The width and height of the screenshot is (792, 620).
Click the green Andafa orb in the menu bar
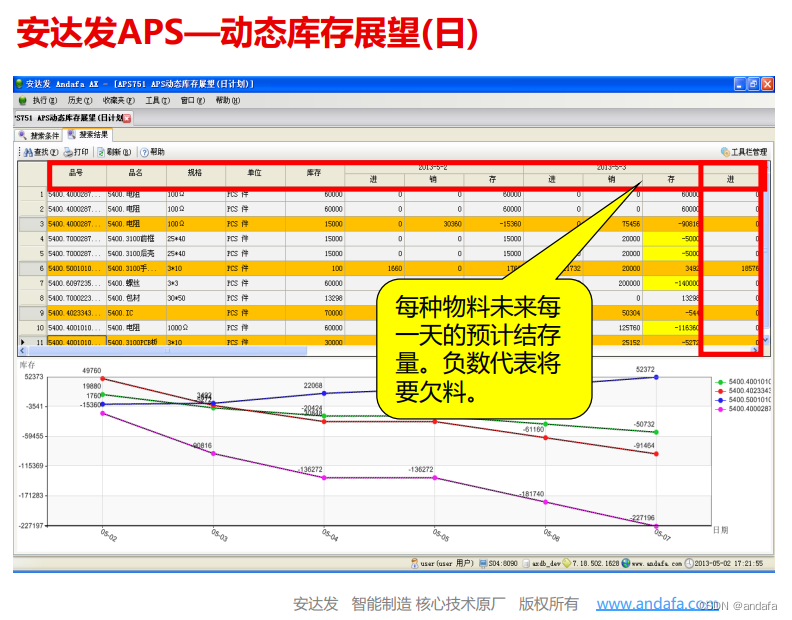point(22,101)
